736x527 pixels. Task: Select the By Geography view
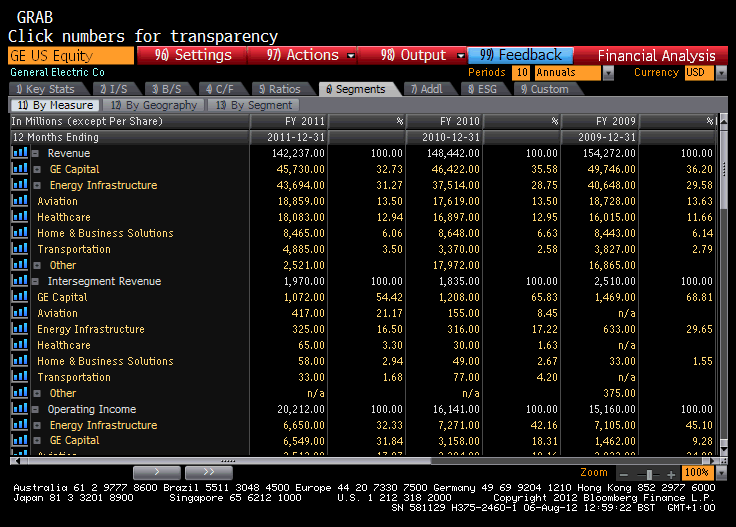coord(154,105)
